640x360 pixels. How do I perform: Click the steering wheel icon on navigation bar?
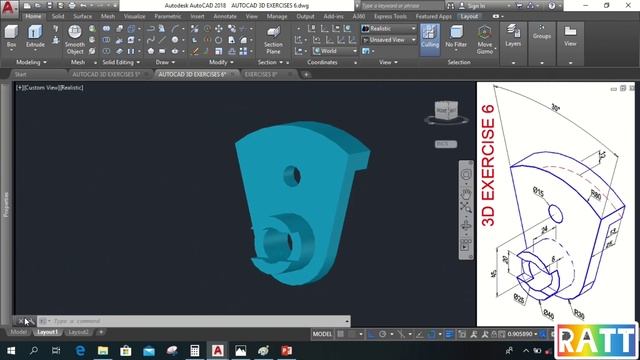pos(466,174)
